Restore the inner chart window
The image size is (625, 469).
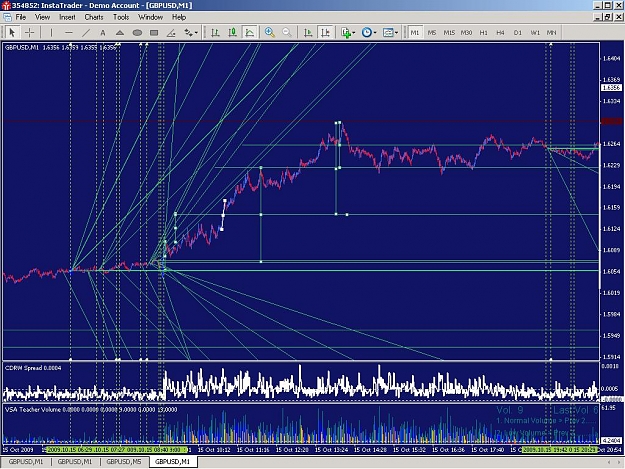pos(607,17)
